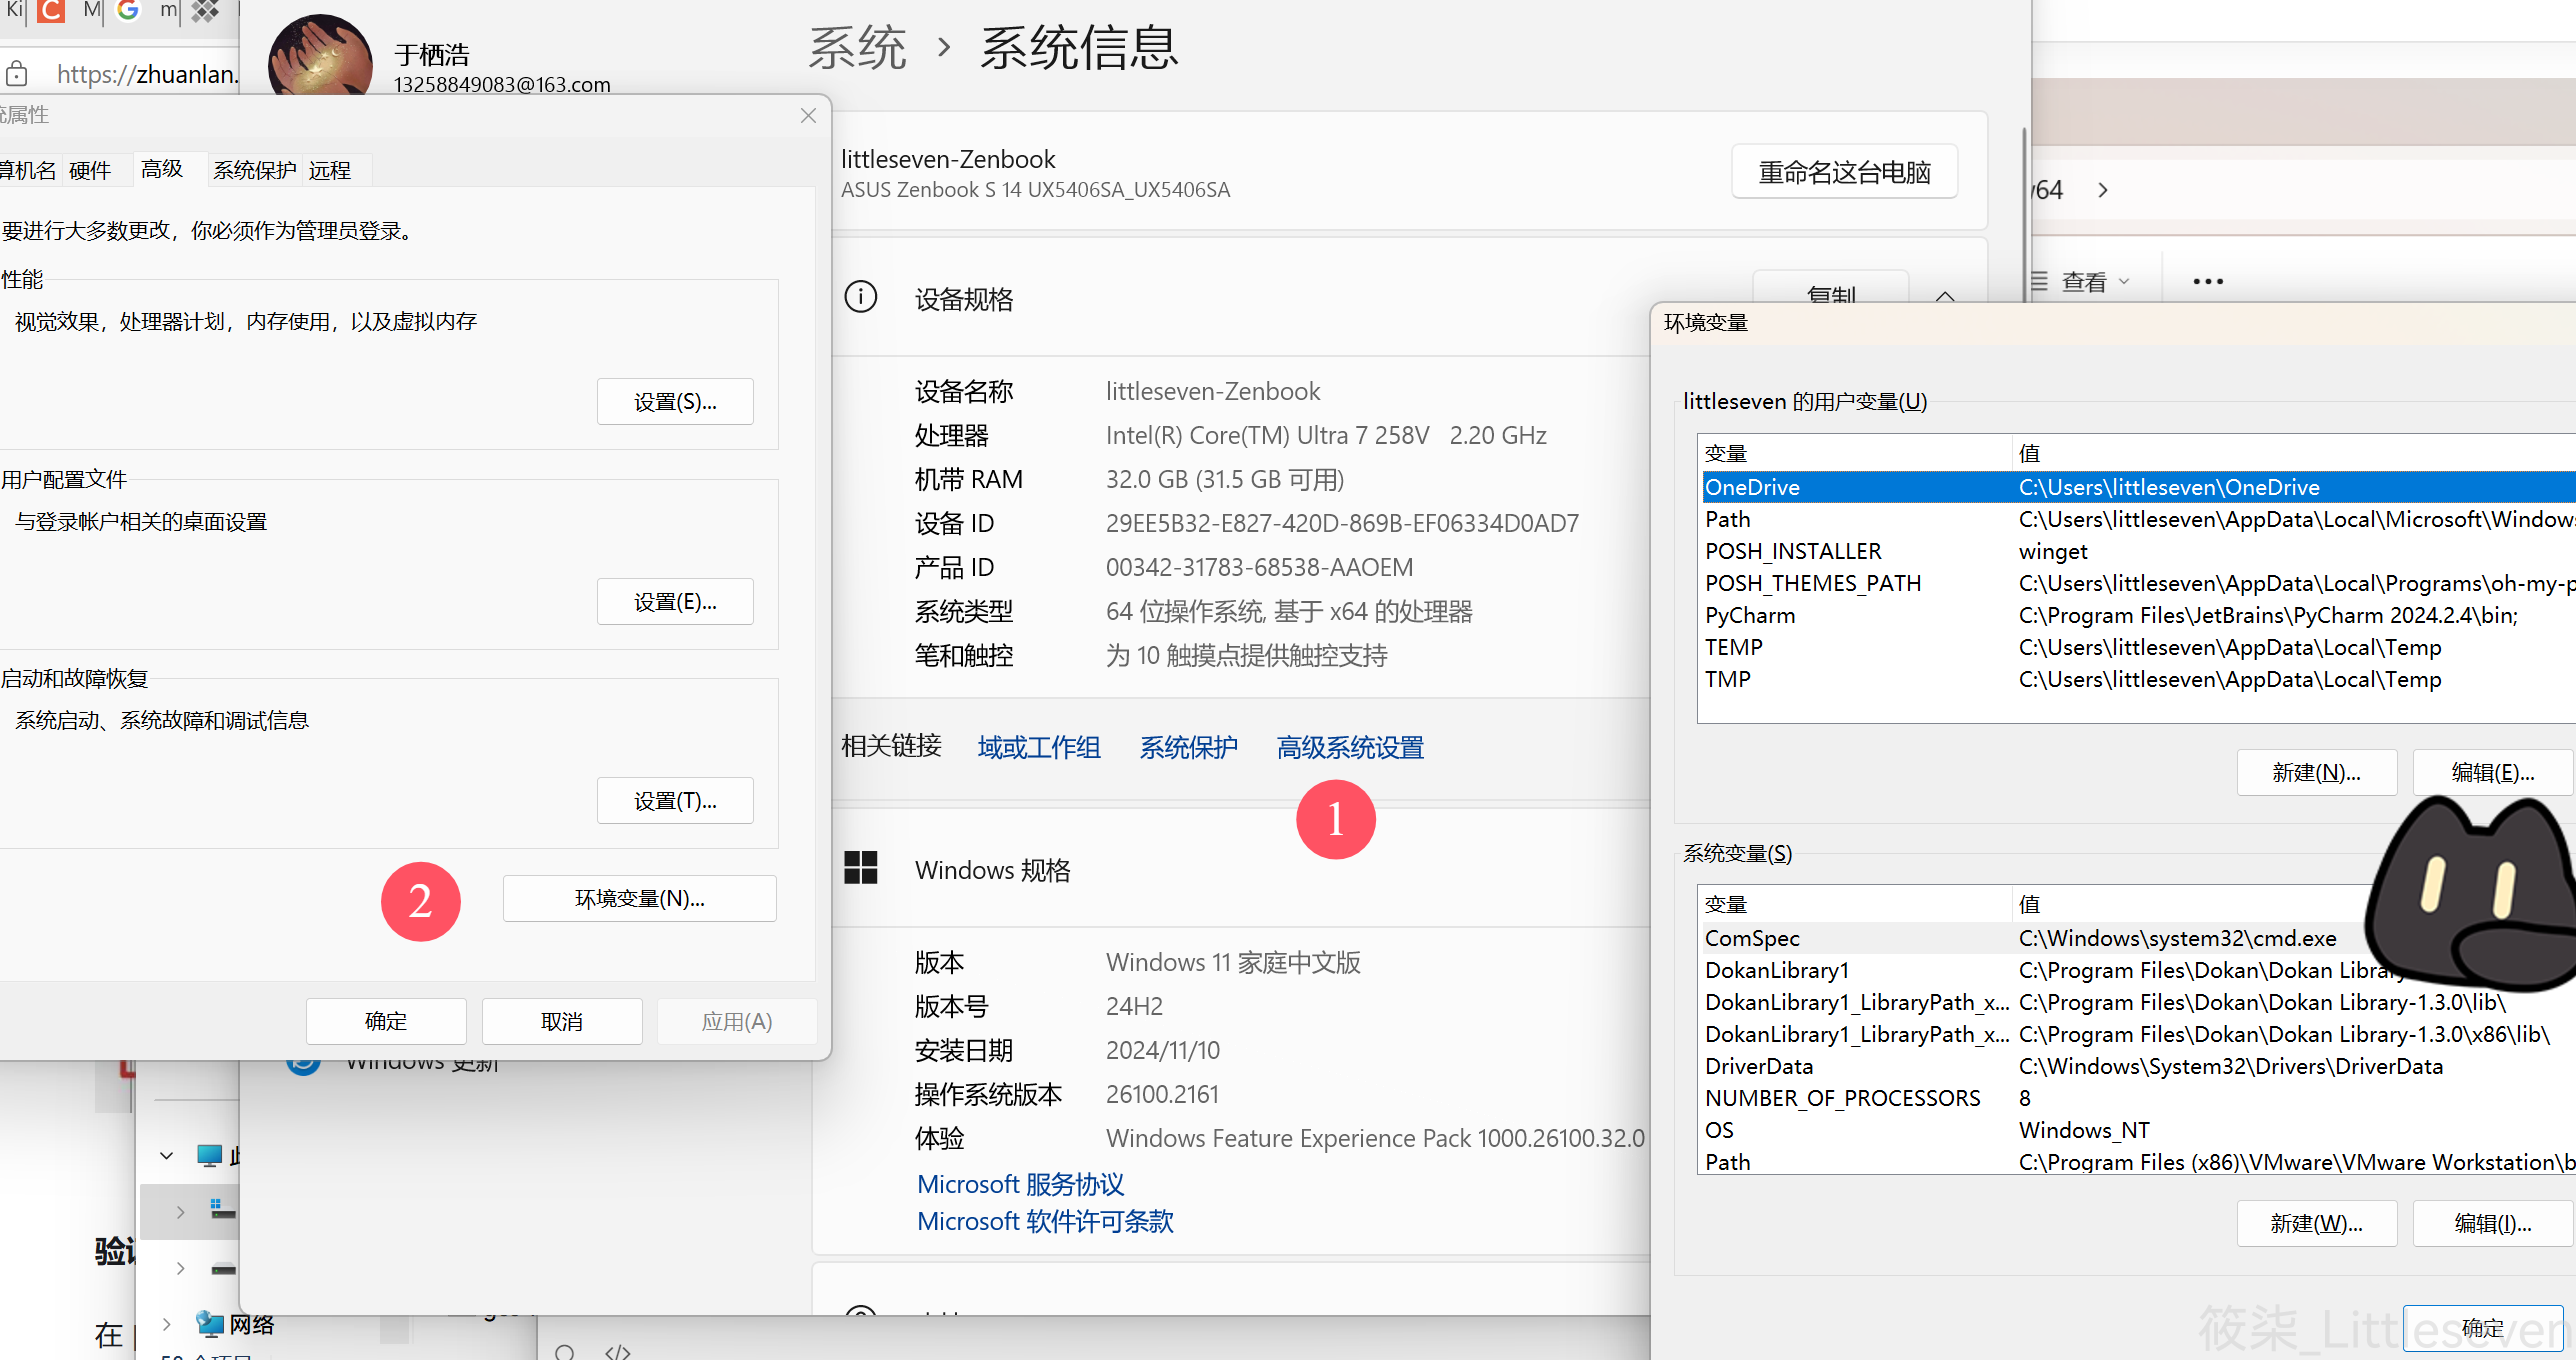This screenshot has width=2576, height=1360.
Task: Select the system Path variable row
Action: 2138,1161
